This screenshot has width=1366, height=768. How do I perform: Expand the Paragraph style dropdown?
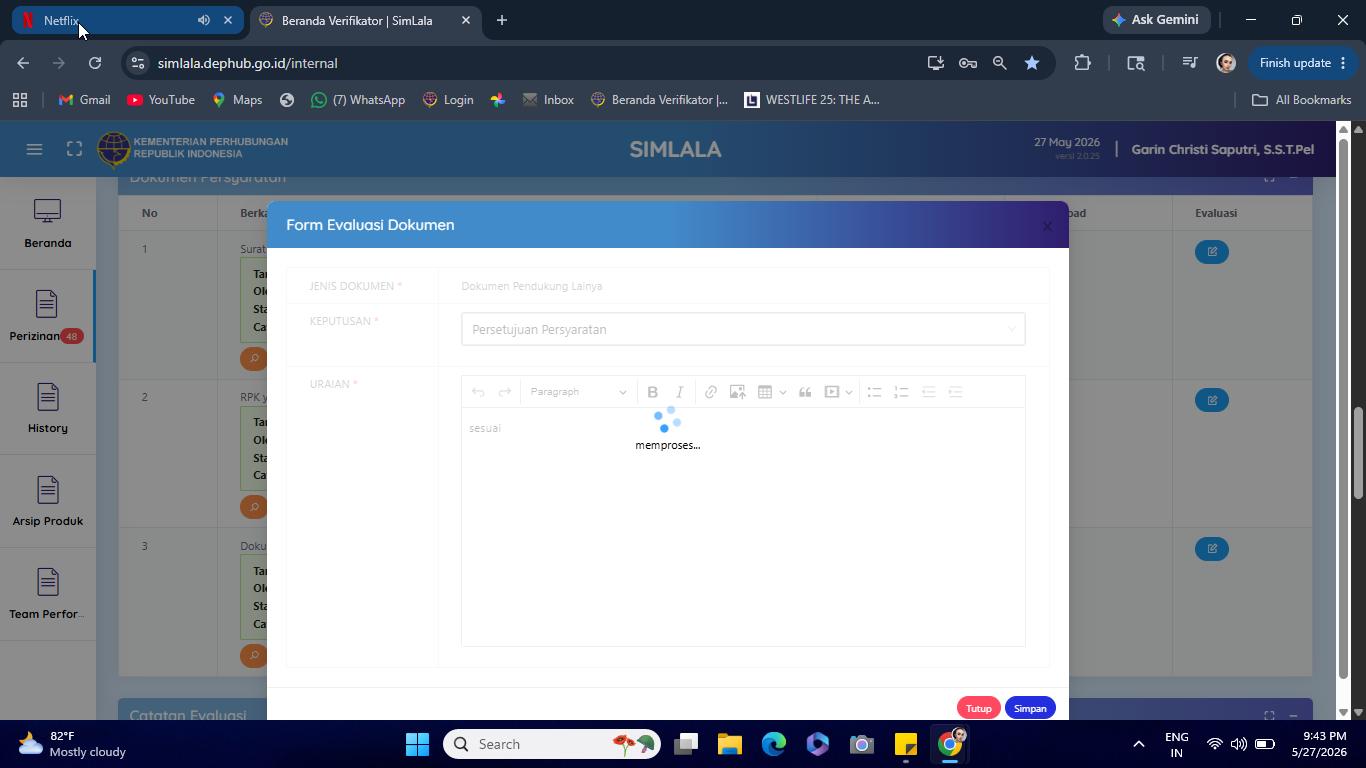click(x=578, y=392)
